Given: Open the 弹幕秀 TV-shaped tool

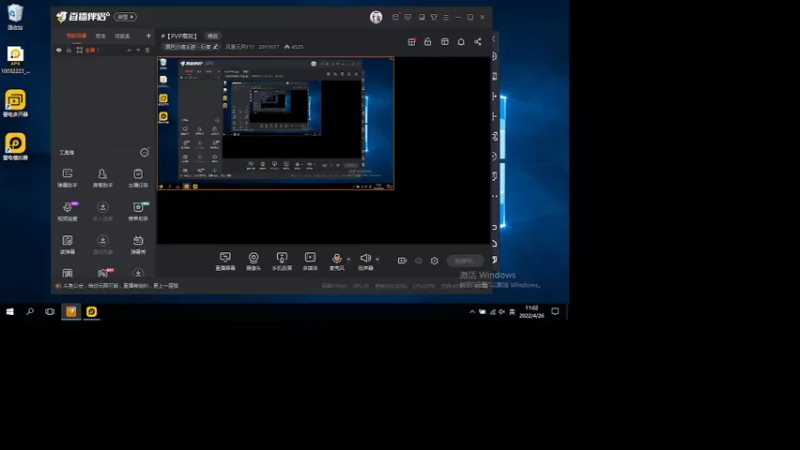Looking at the screenshot, I should point(138,244).
